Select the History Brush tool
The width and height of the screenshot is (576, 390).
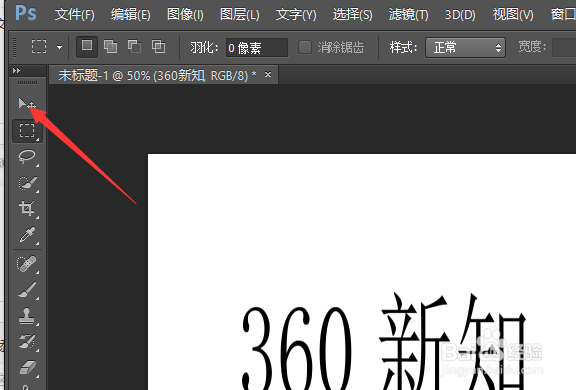click(x=27, y=342)
